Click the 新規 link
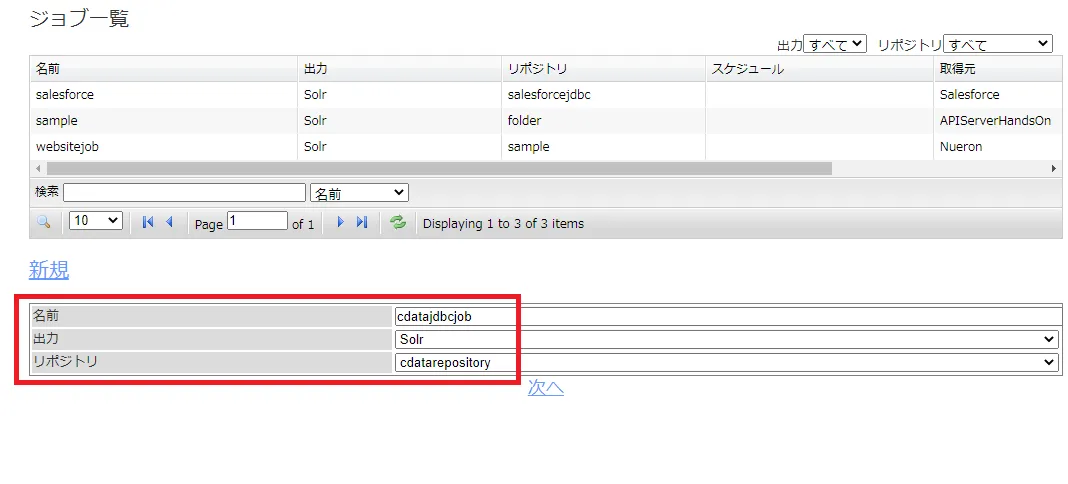Image resolution: width=1068 pixels, height=484 pixels. point(49,270)
